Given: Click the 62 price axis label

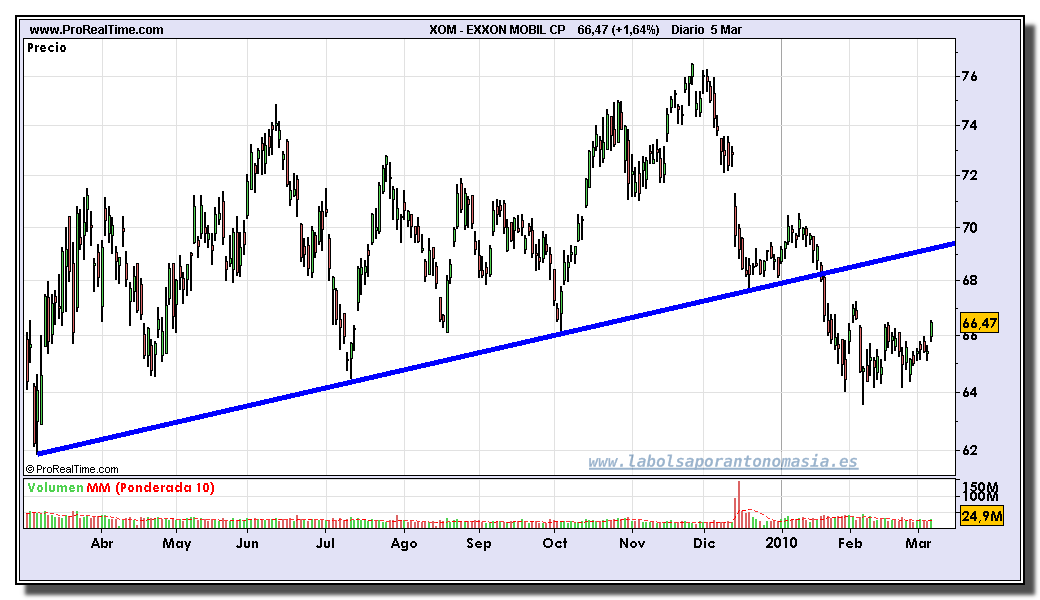Looking at the screenshot, I should [969, 450].
